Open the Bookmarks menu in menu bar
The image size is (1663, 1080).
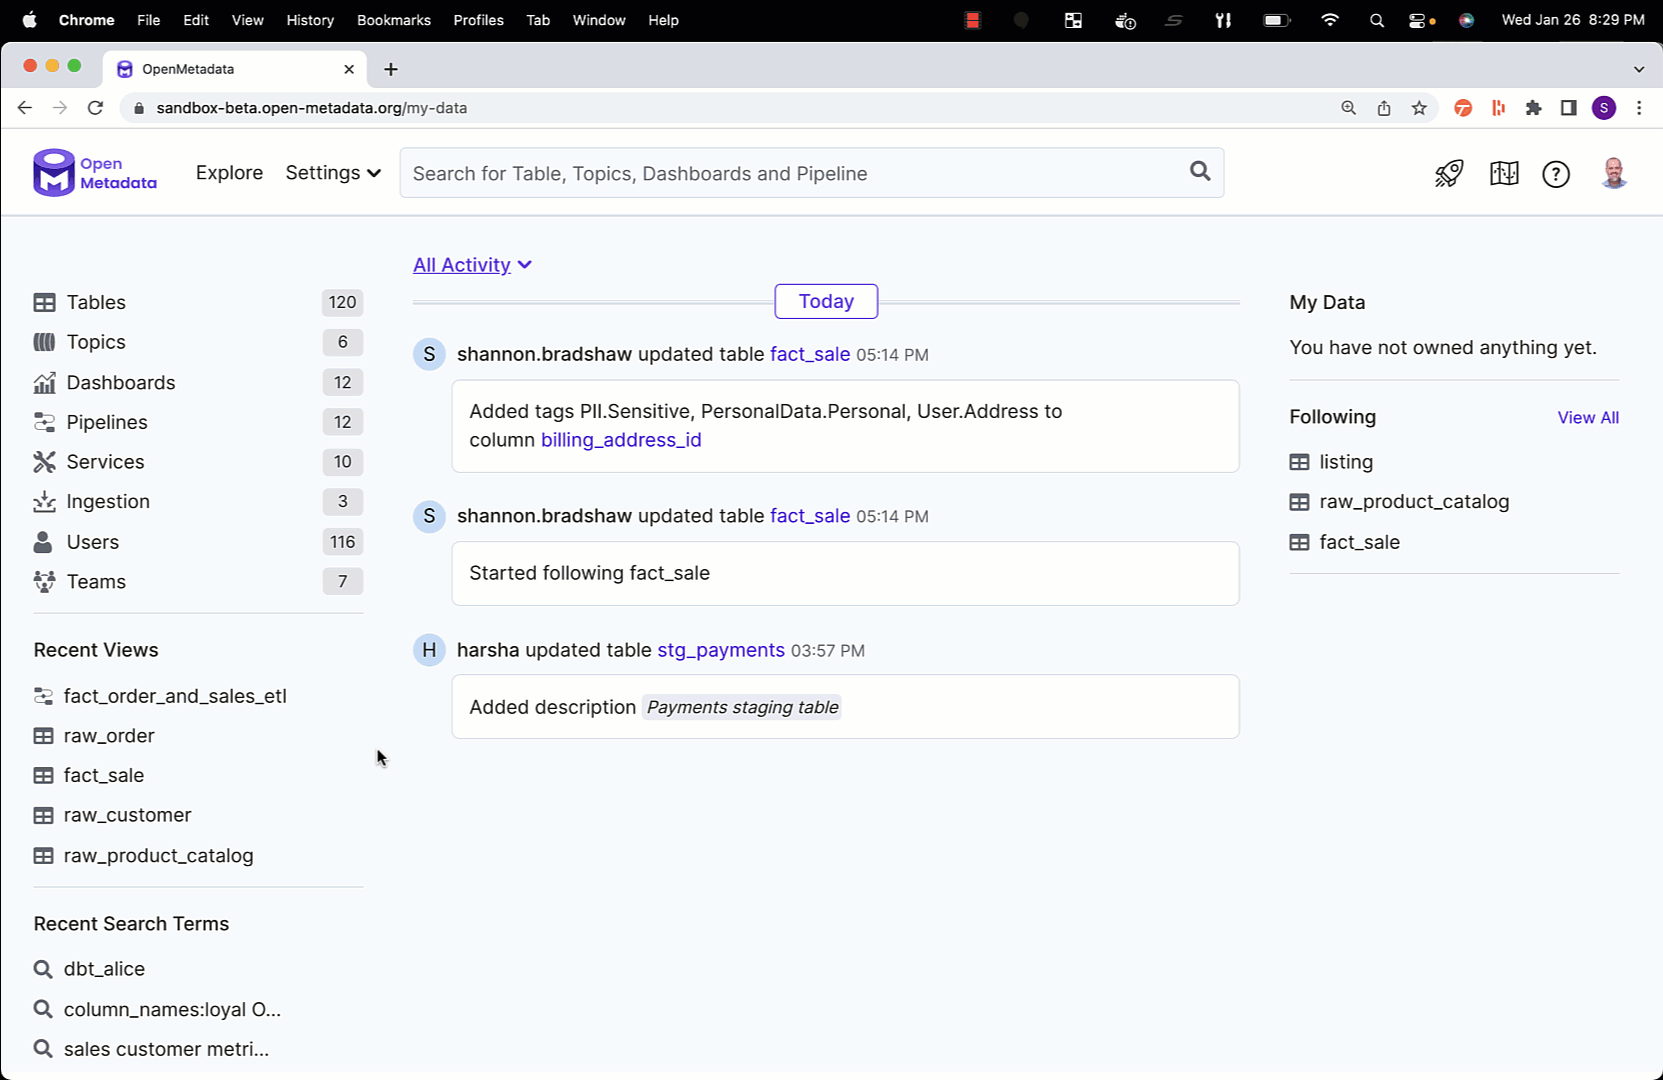coord(393,20)
